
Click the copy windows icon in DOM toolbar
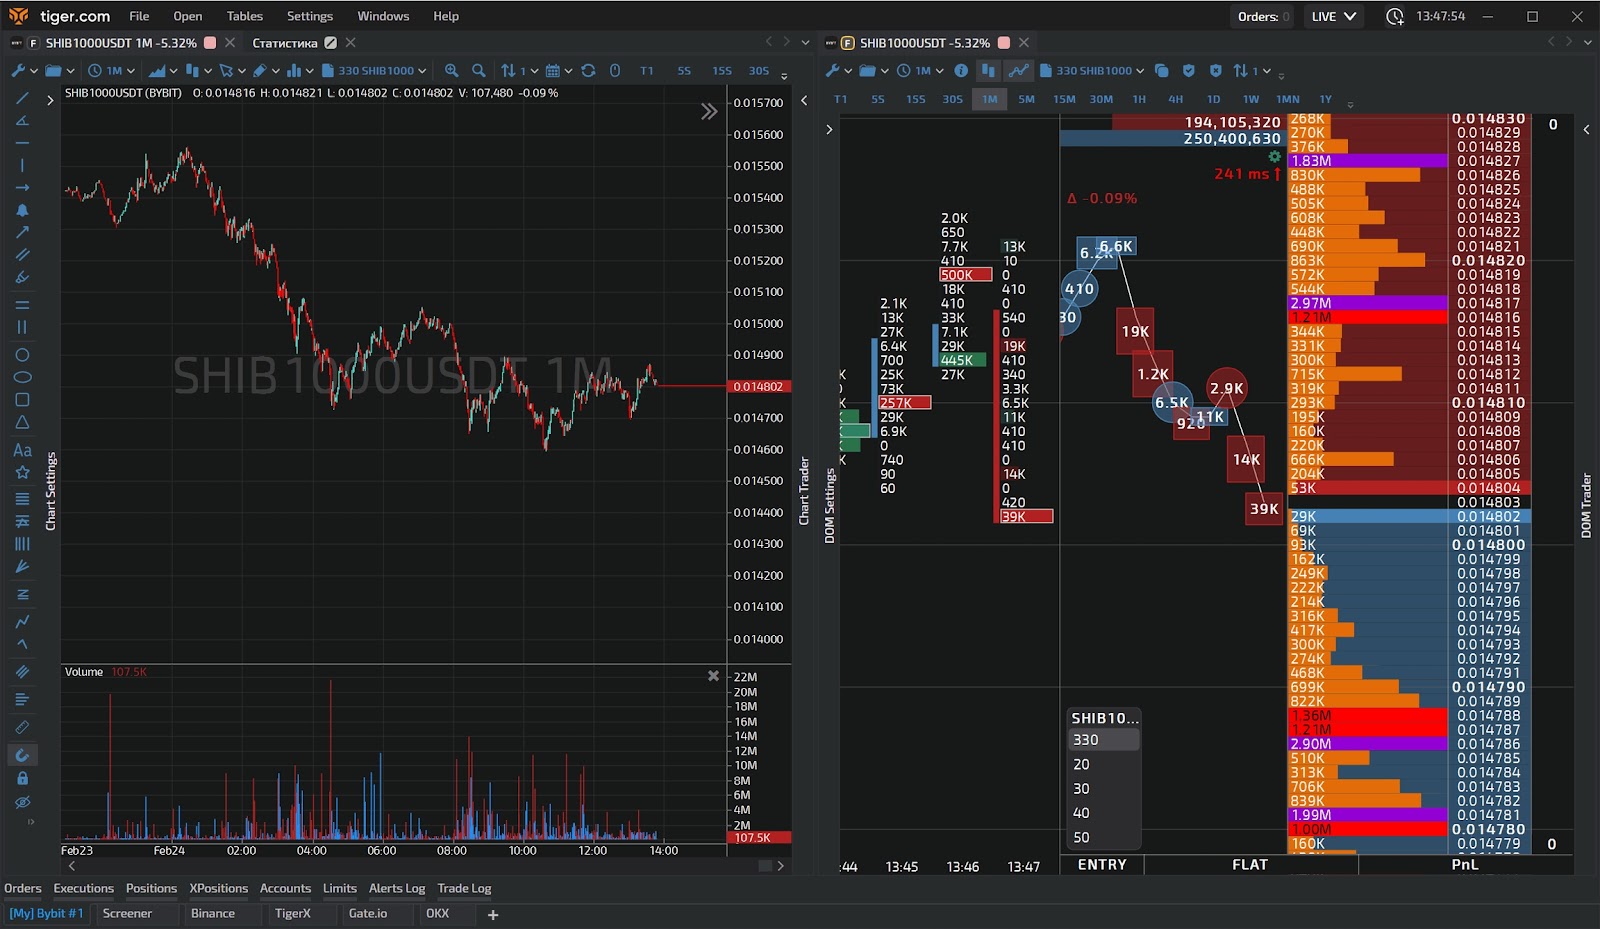[x=1161, y=71]
